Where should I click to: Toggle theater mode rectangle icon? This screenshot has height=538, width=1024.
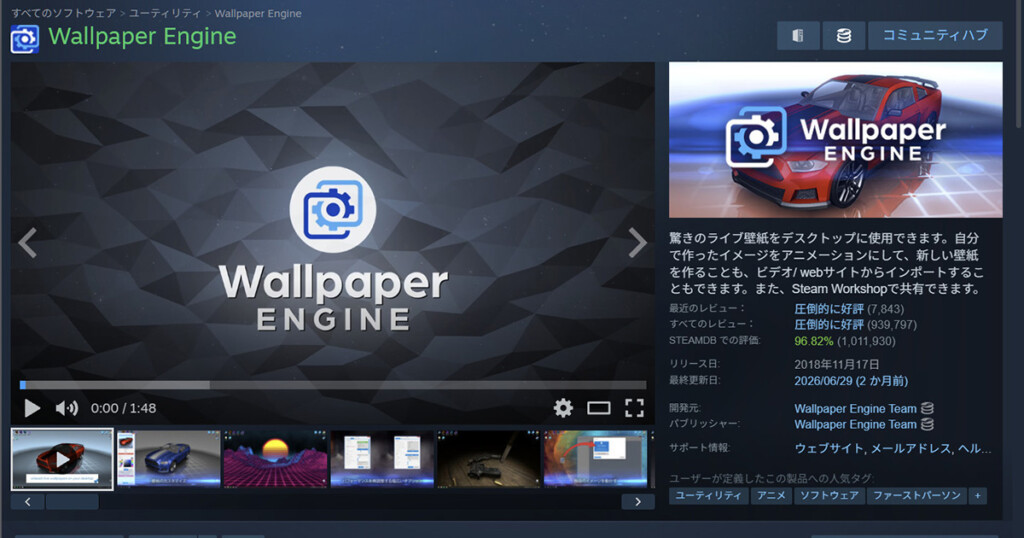click(599, 408)
